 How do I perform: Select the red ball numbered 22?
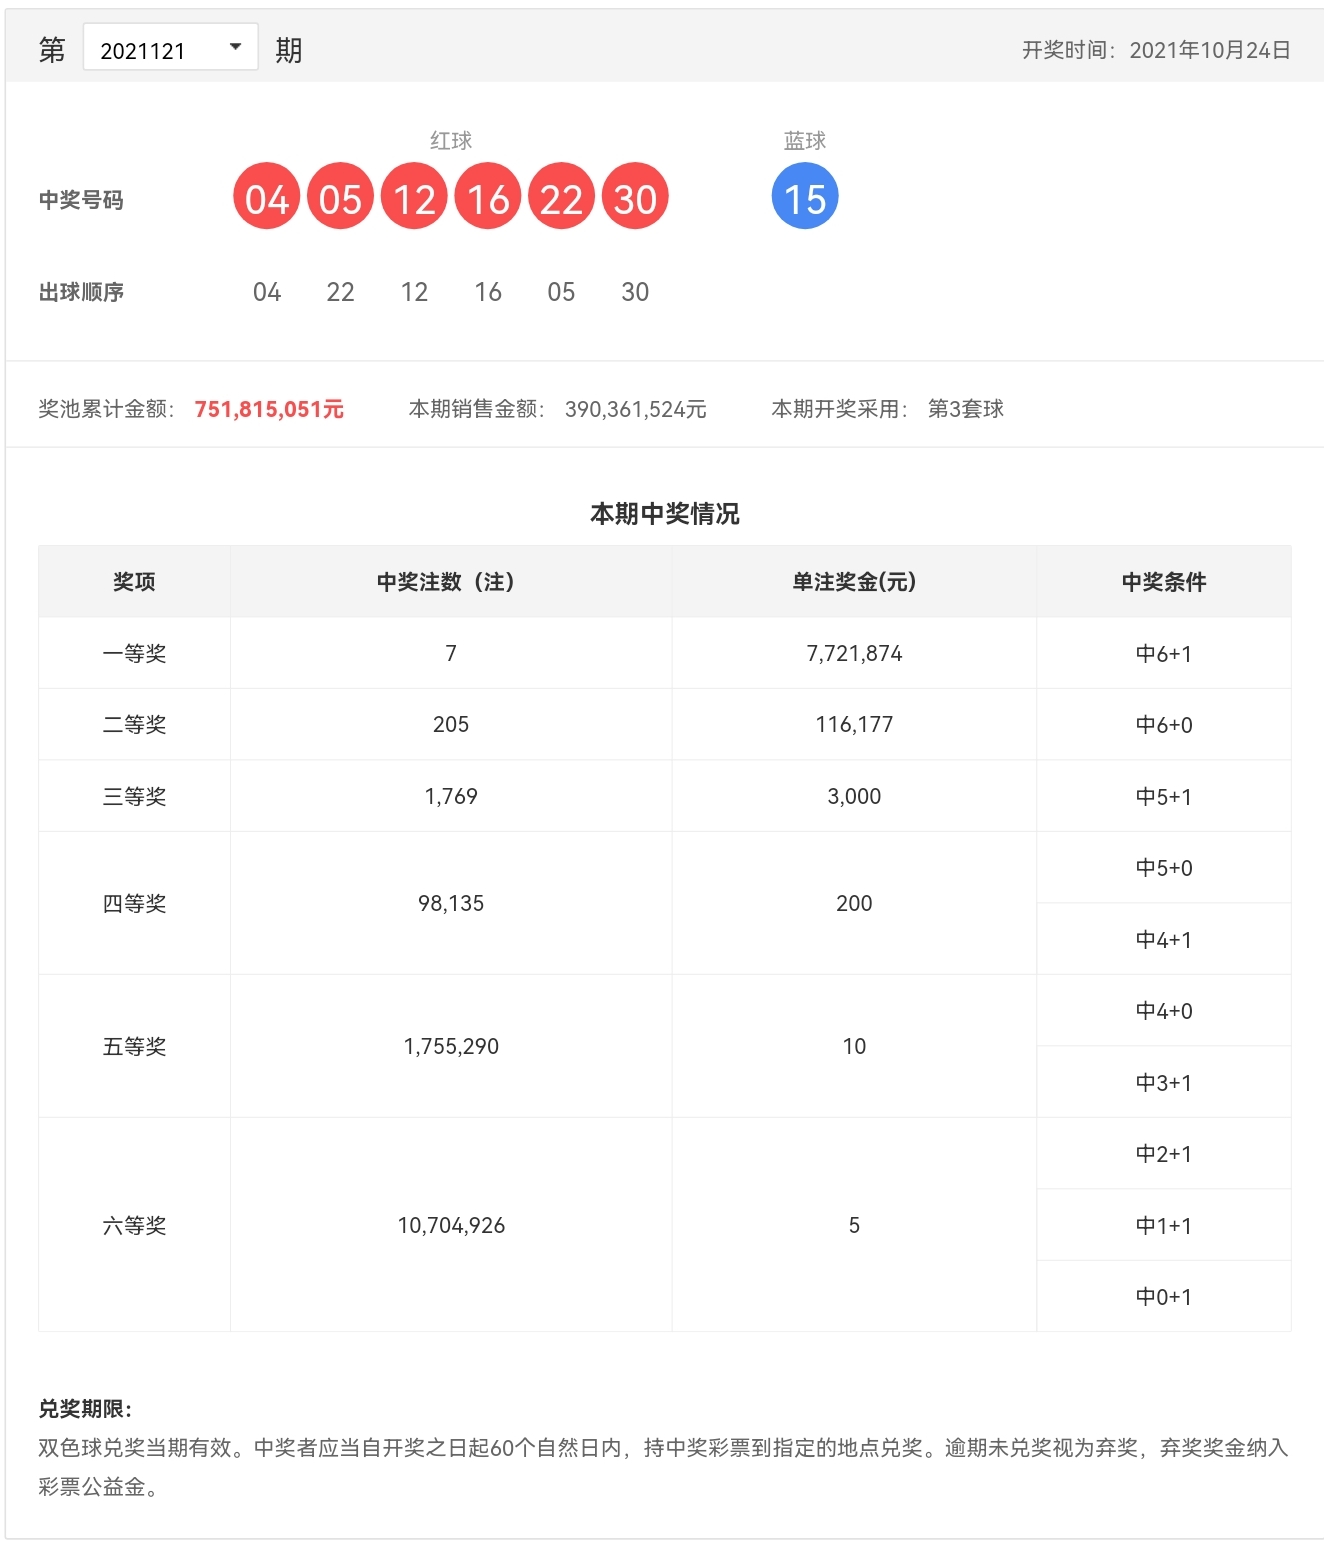pyautogui.click(x=562, y=197)
